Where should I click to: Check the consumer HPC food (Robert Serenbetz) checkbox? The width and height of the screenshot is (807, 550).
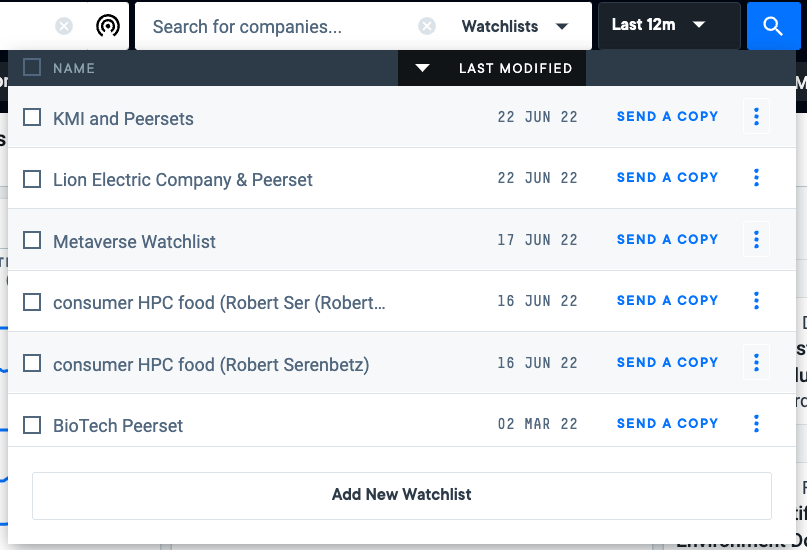click(x=32, y=363)
